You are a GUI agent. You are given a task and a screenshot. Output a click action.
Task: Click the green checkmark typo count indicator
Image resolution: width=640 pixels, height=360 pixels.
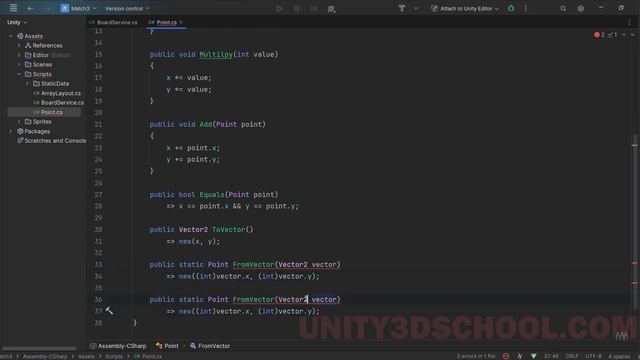612,35
